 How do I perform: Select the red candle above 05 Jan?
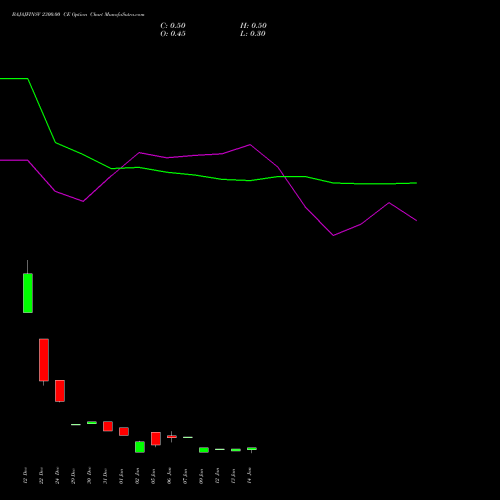pyautogui.click(x=156, y=439)
